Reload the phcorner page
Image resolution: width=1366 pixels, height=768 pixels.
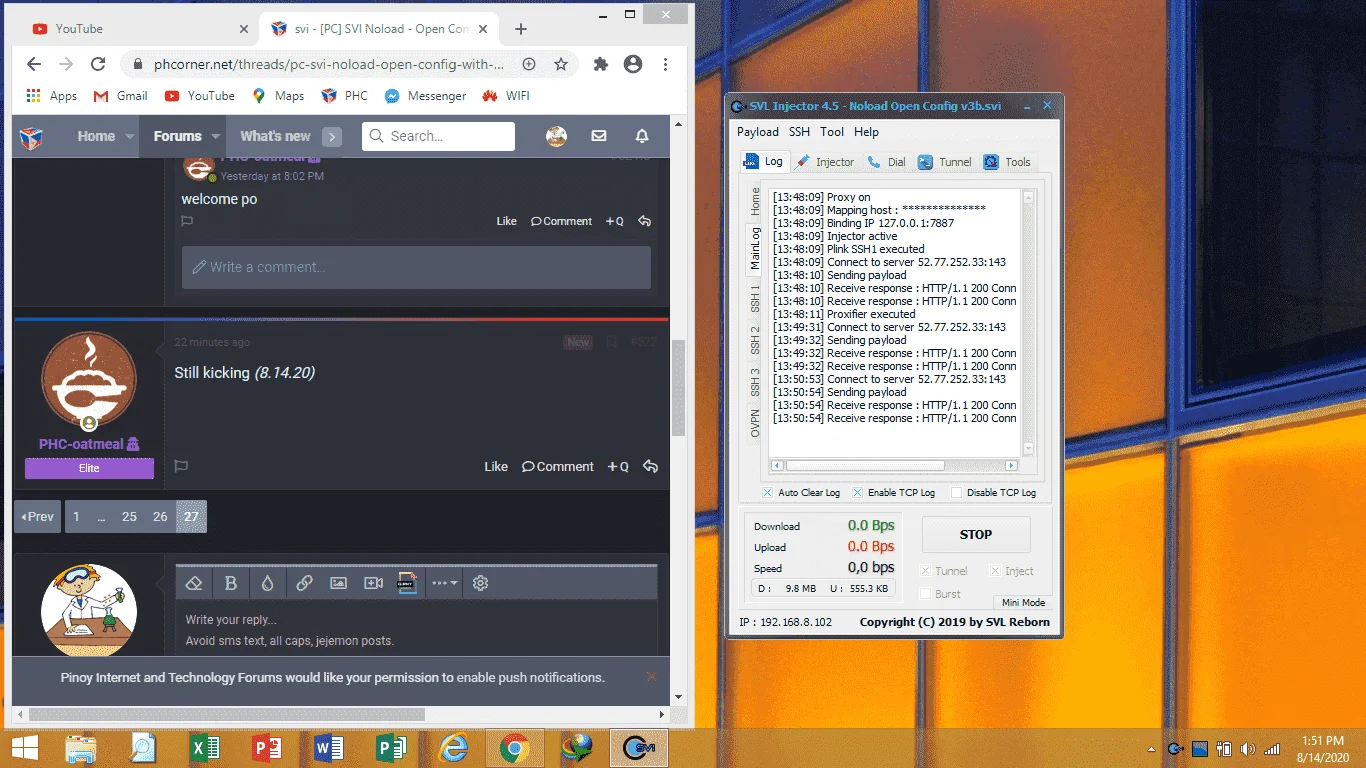point(98,64)
